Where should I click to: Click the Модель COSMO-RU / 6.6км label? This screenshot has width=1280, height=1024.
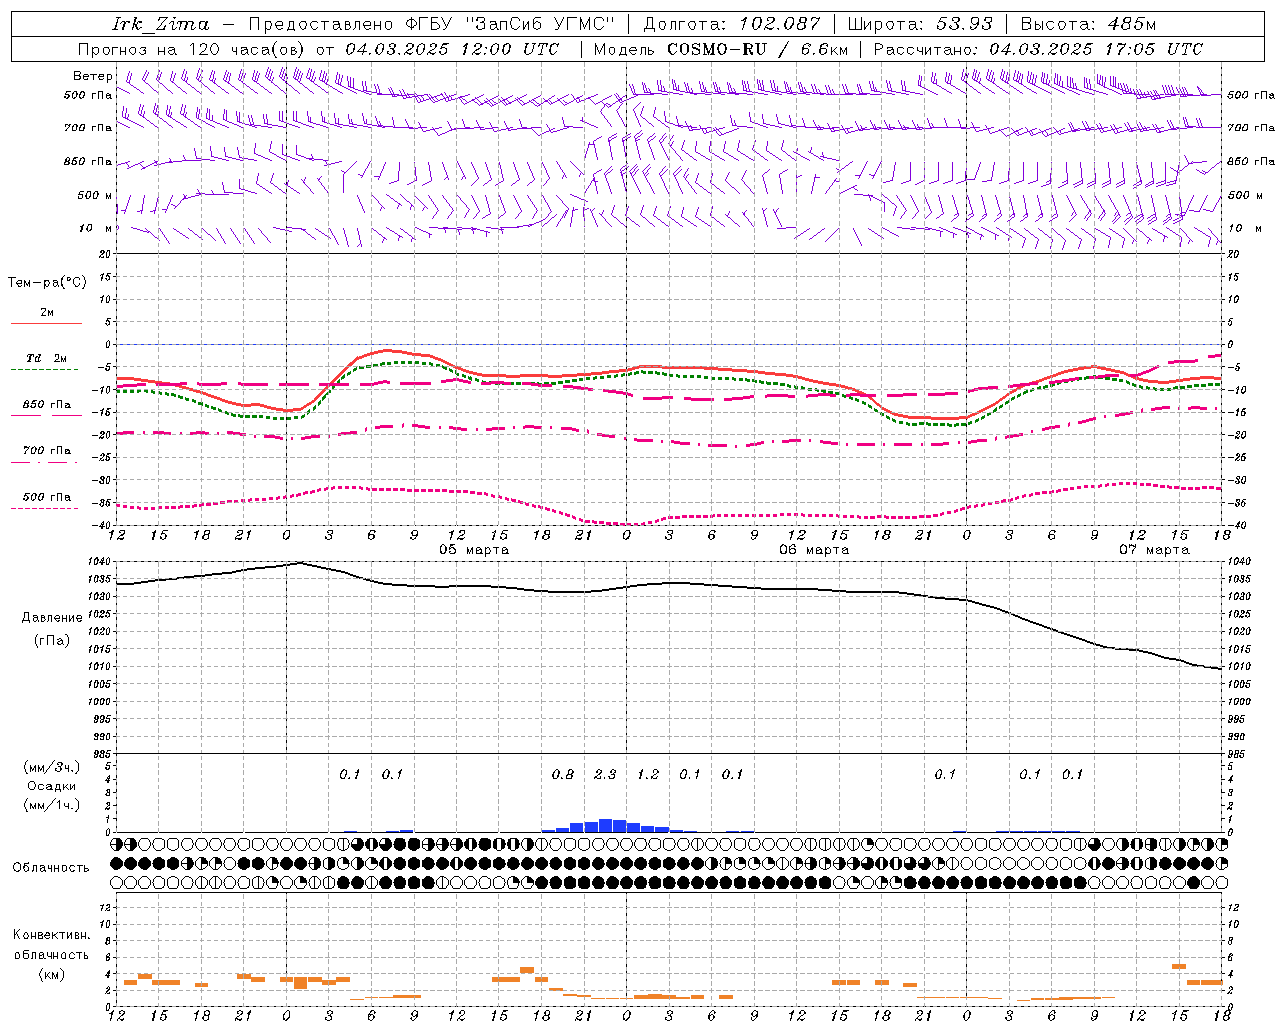coord(721,49)
